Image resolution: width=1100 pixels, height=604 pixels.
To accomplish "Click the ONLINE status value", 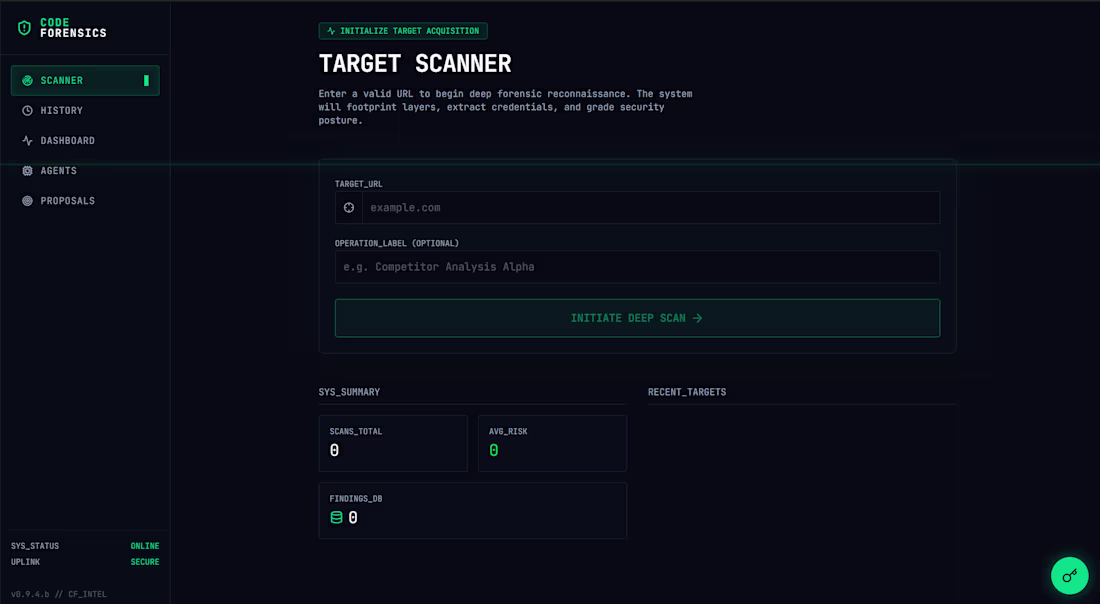I will tap(145, 546).
